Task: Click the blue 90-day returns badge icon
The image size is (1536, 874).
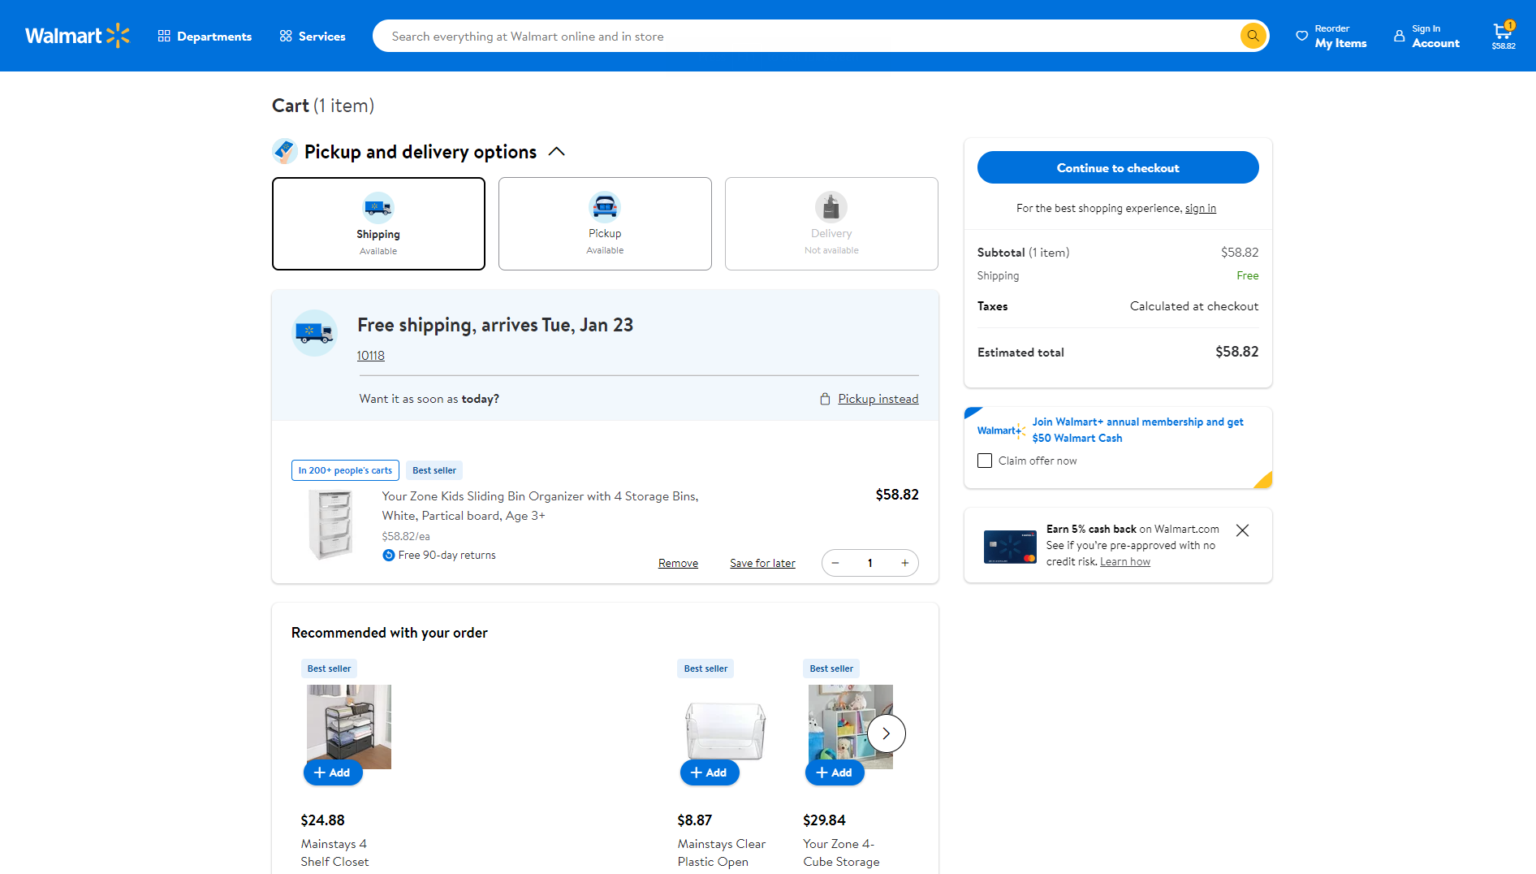Action: pos(388,555)
